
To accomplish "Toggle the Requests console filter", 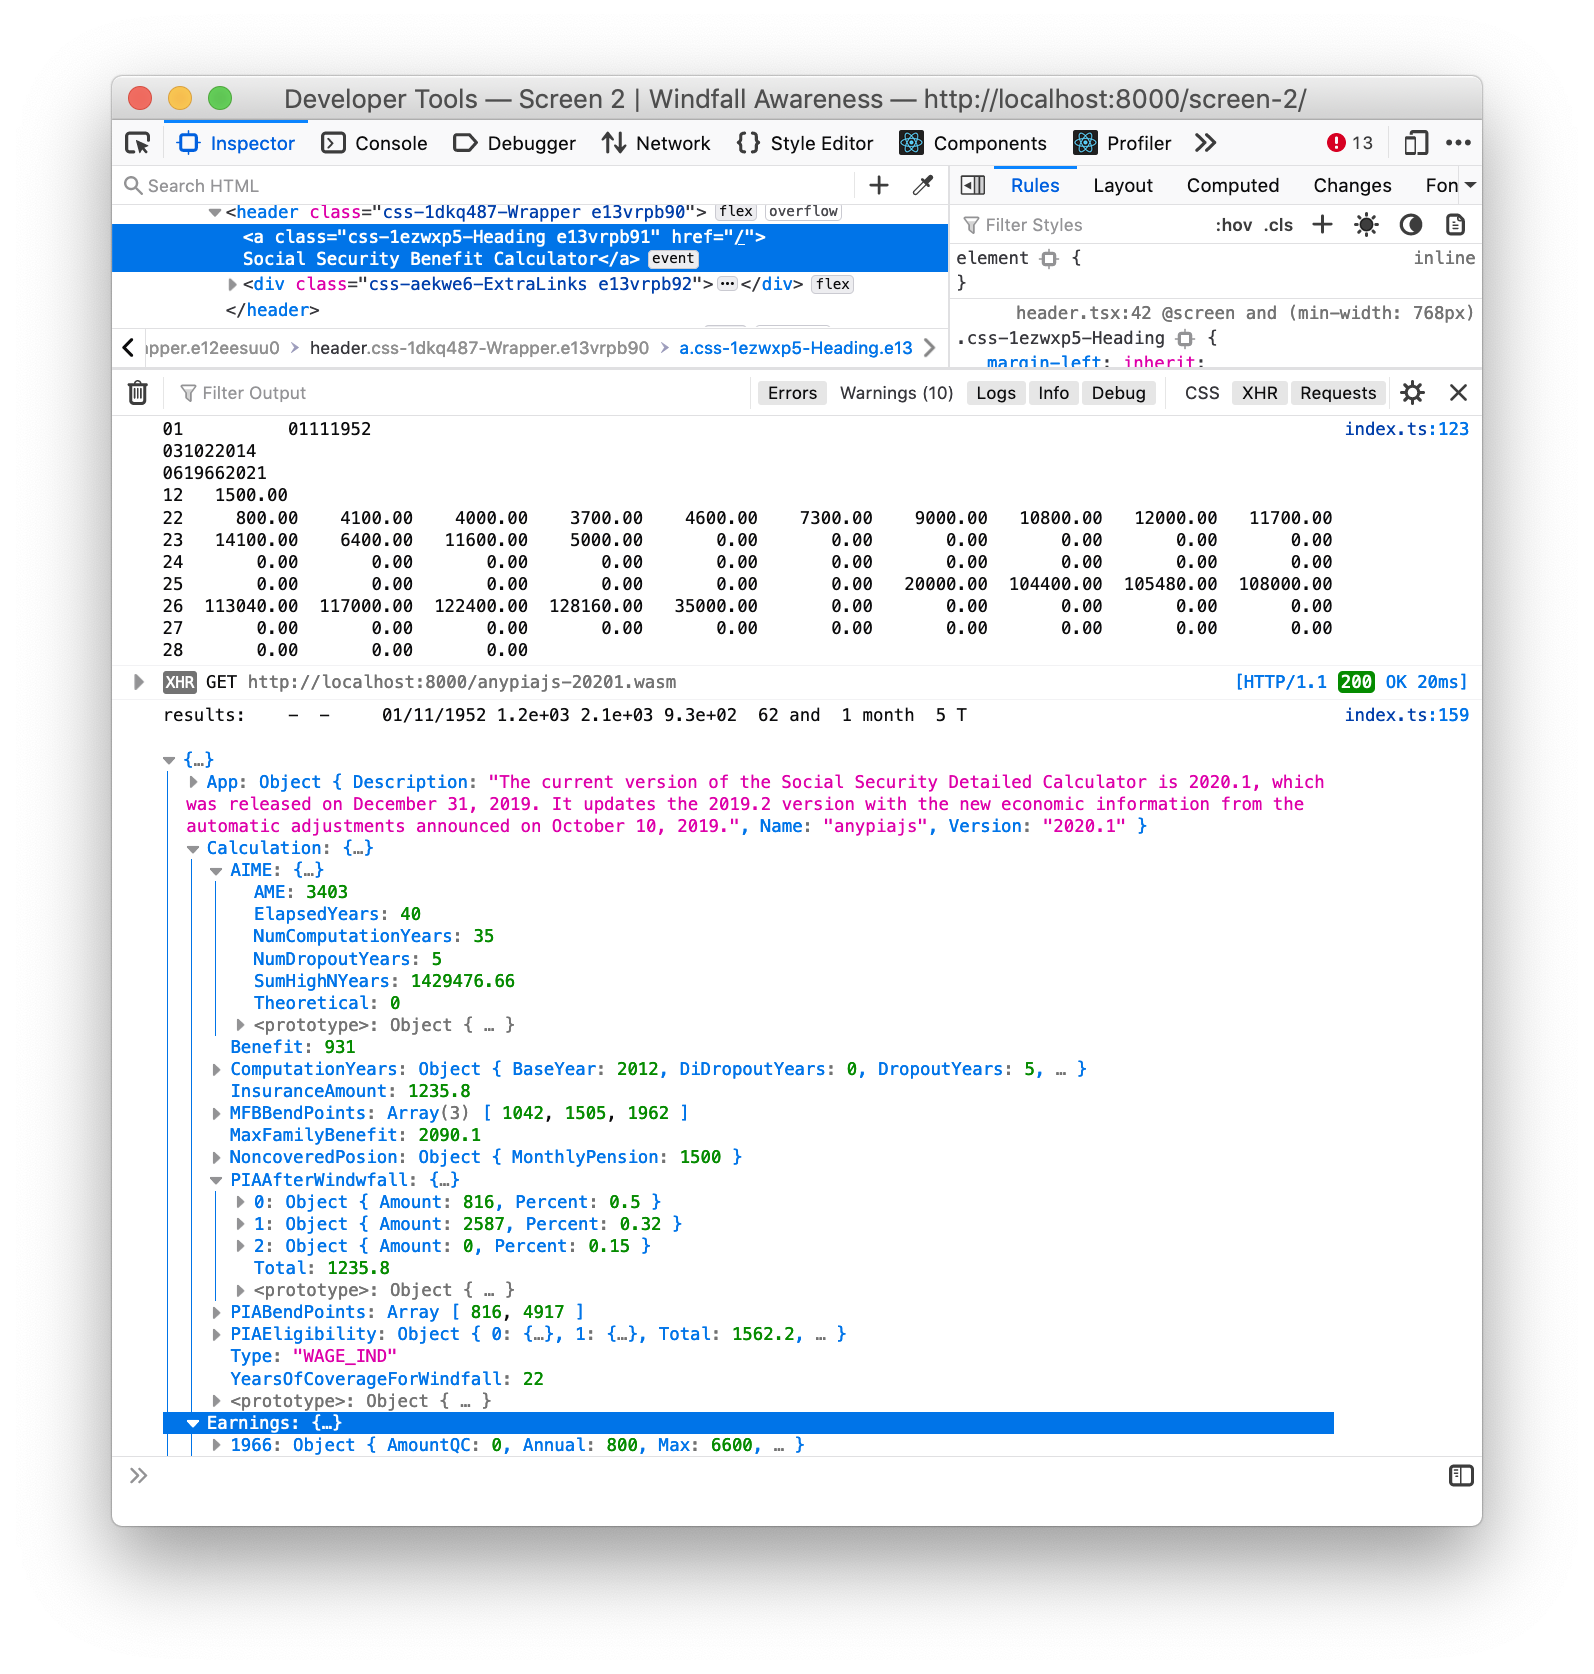I will click(x=1338, y=393).
